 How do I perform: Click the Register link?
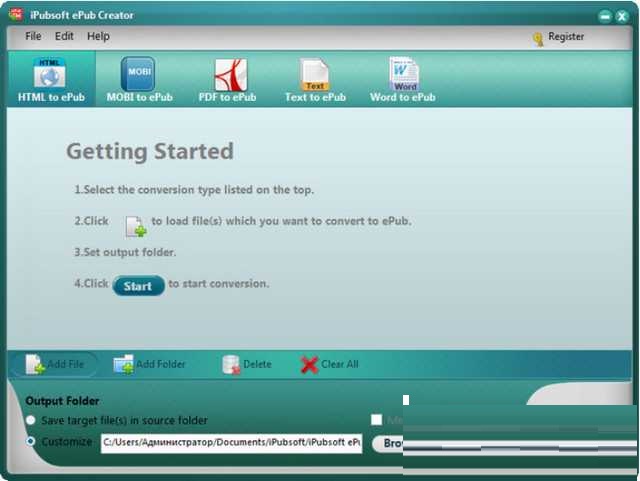[566, 36]
